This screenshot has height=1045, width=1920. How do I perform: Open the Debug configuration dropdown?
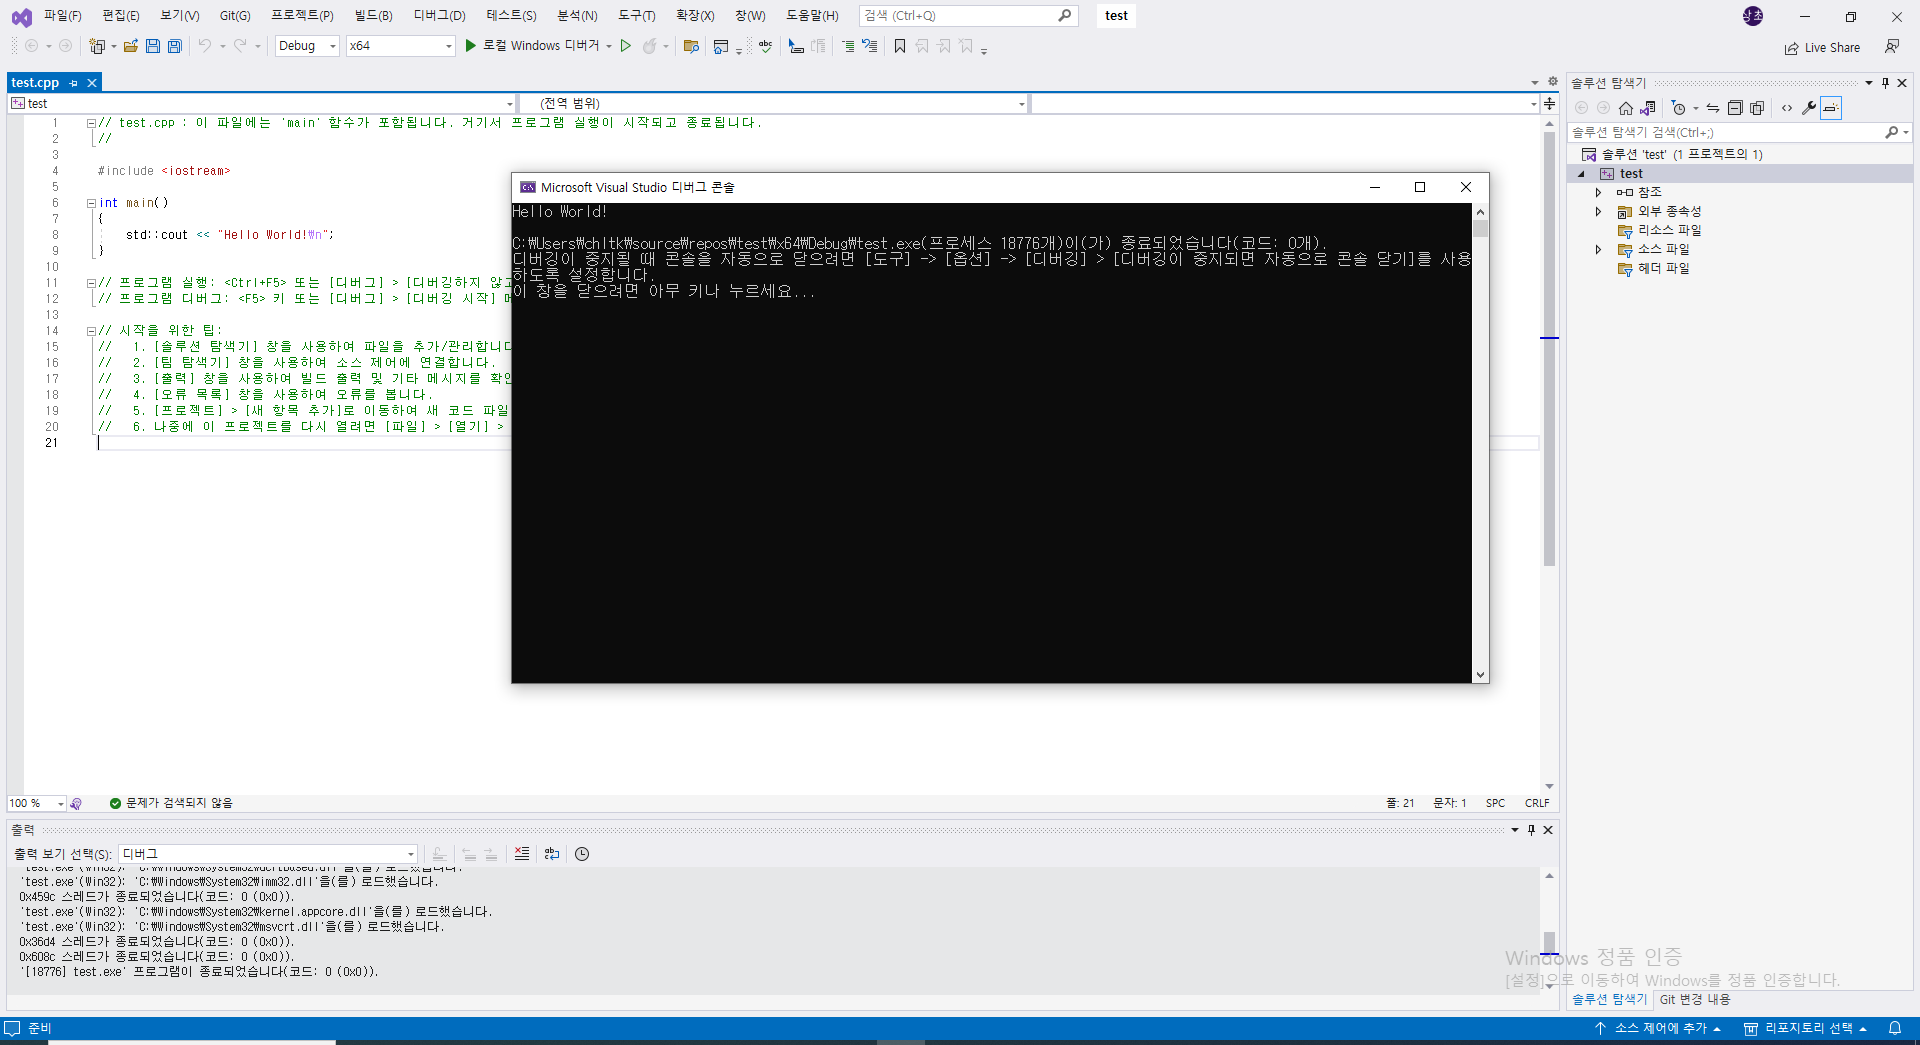point(307,46)
